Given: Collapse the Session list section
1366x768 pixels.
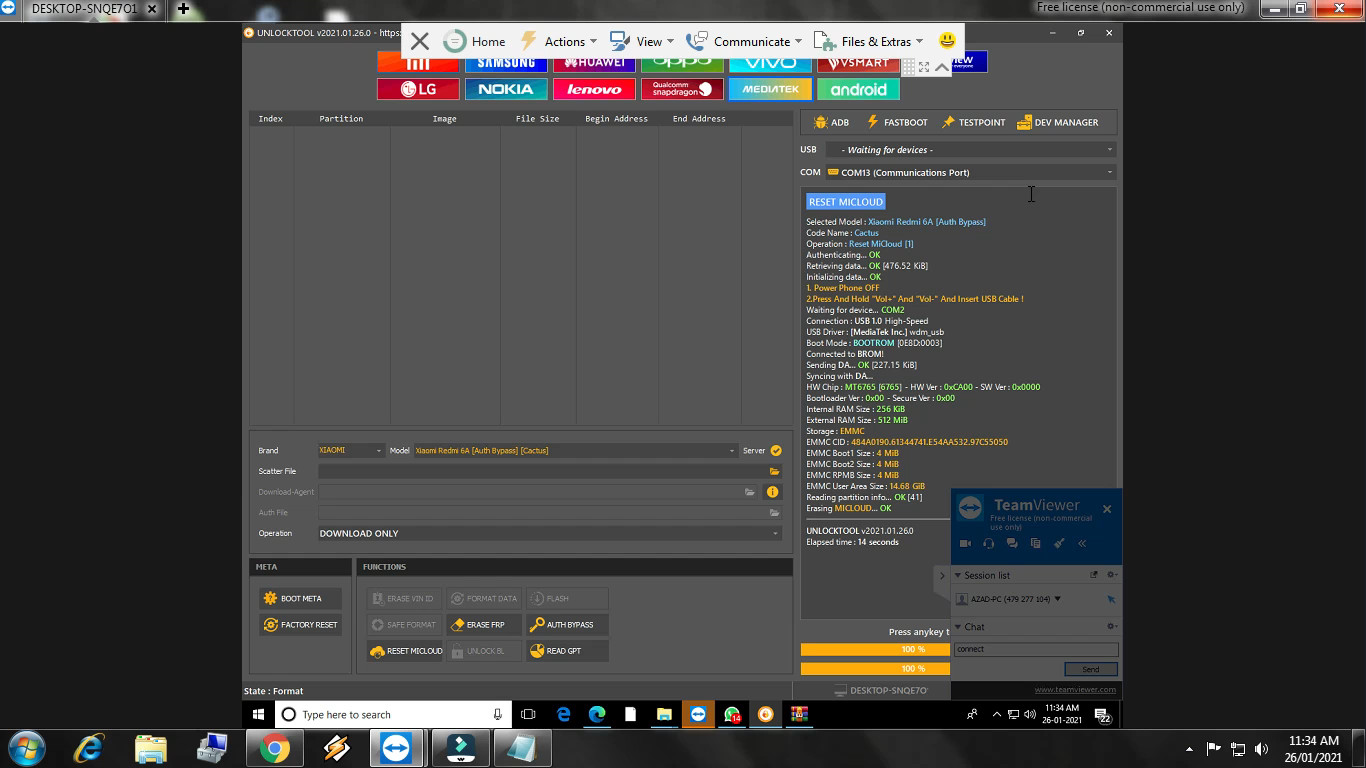Looking at the screenshot, I should tap(957, 575).
